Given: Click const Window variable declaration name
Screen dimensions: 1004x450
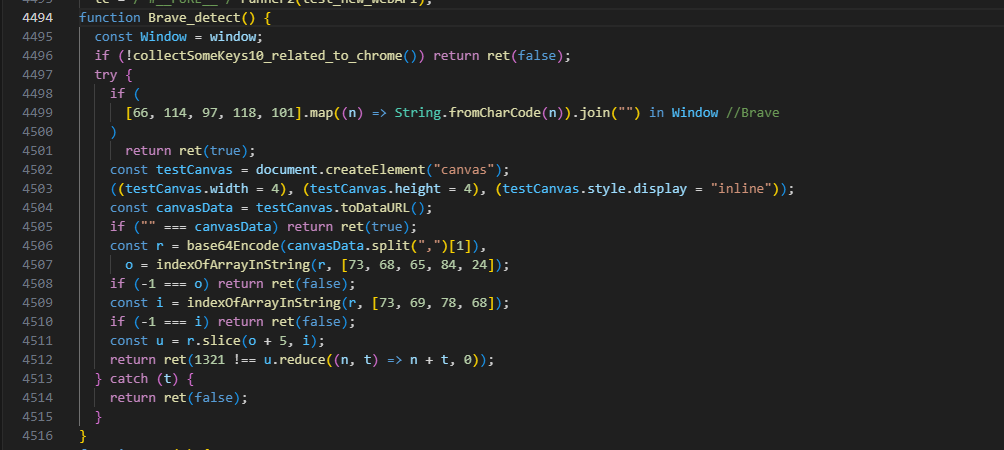Looking at the screenshot, I should (x=163, y=36).
